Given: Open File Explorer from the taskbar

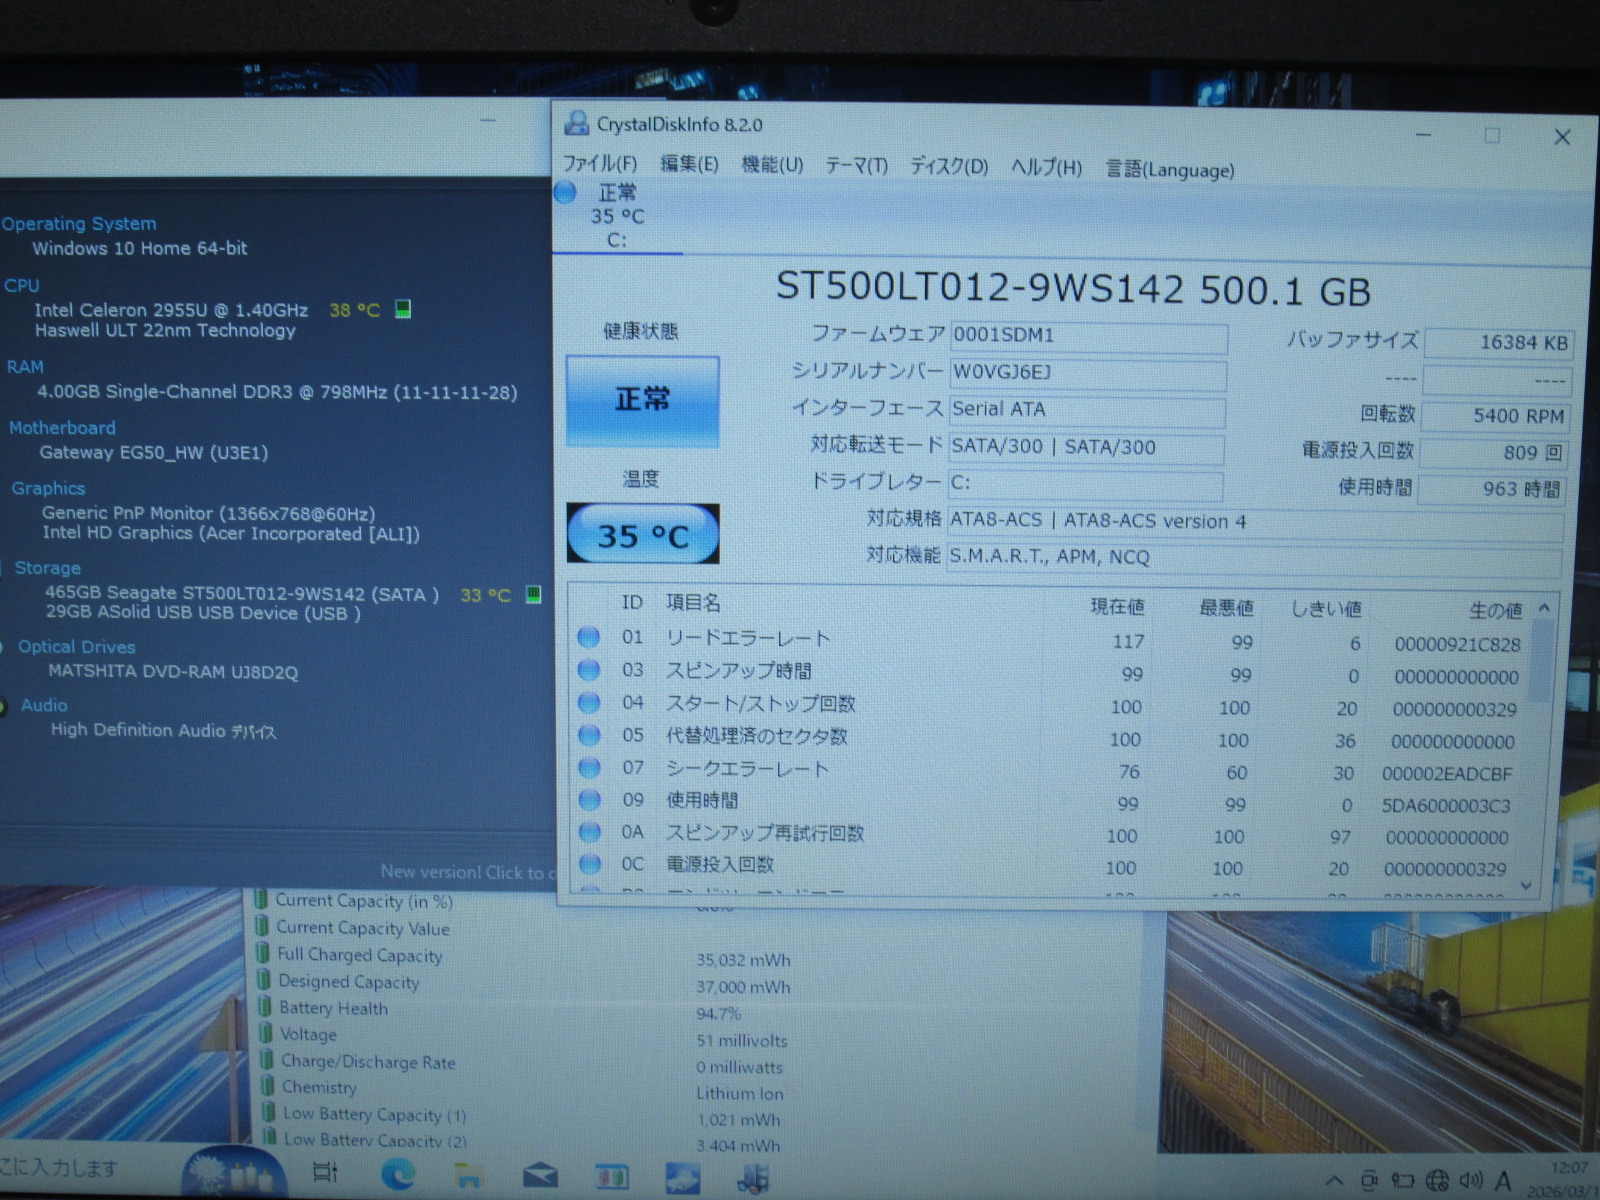Looking at the screenshot, I should (468, 1174).
